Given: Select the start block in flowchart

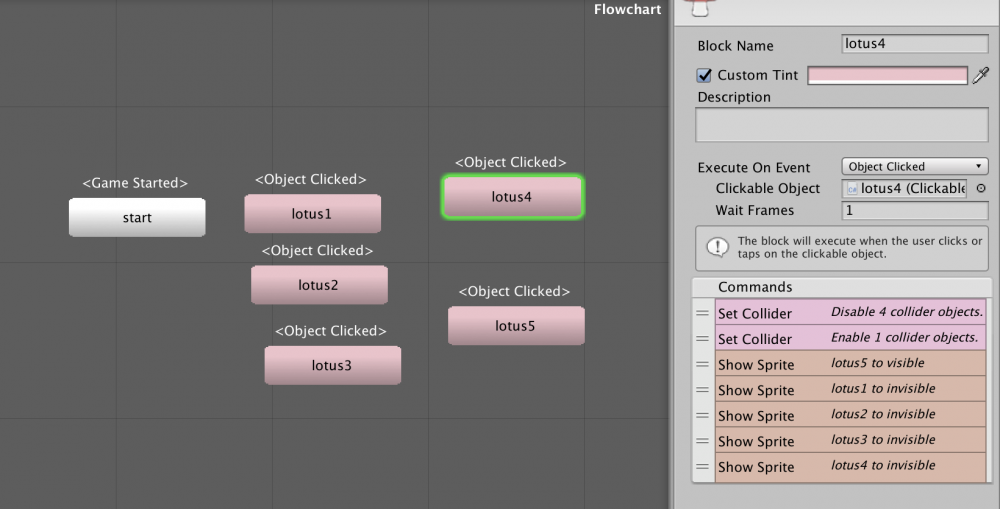Looking at the screenshot, I should [x=137, y=218].
